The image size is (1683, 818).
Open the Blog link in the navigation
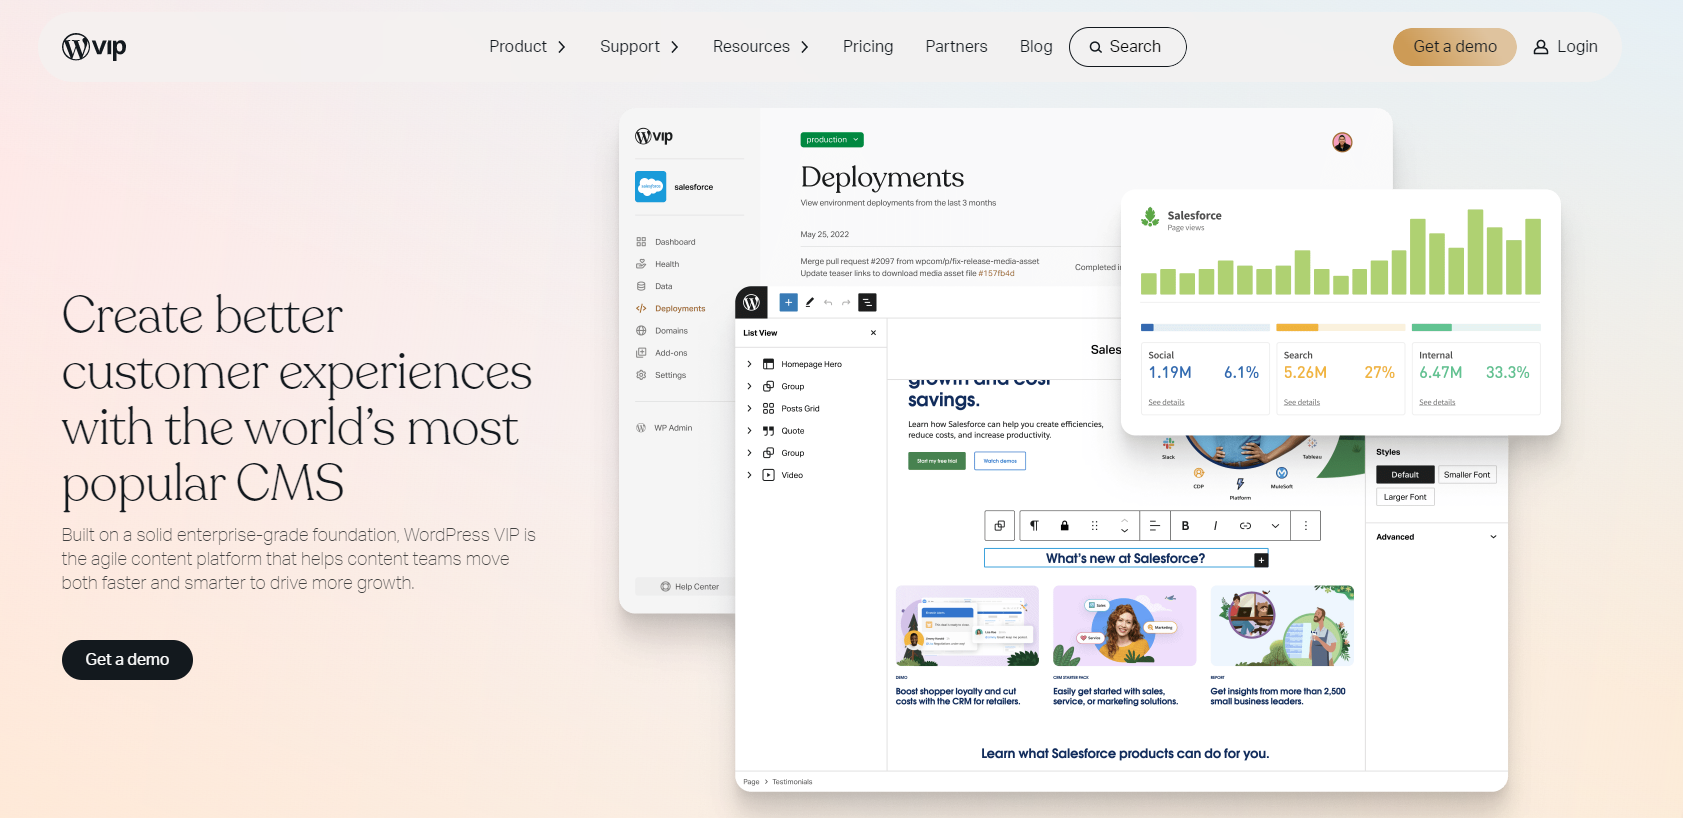[1036, 47]
